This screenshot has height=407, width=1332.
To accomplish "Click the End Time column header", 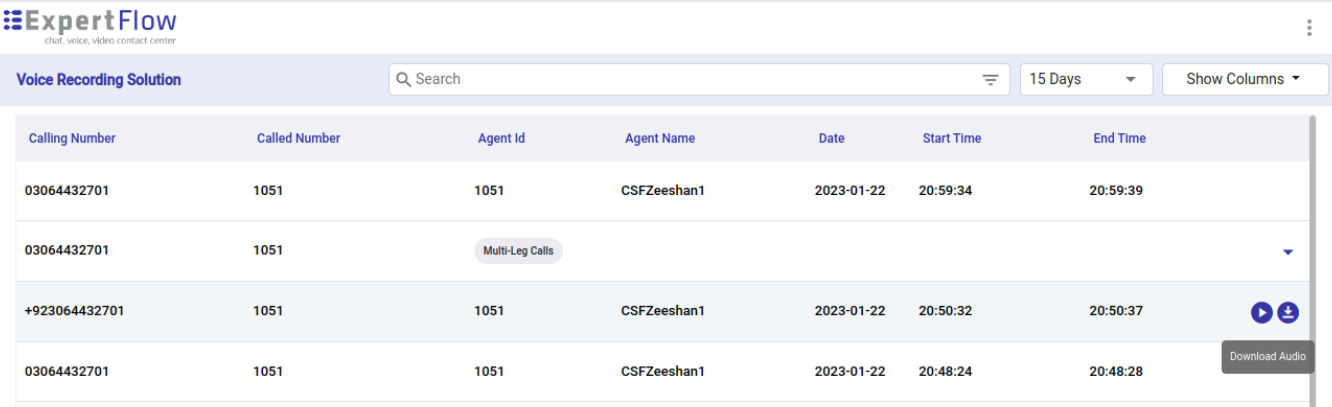I will coord(1119,138).
